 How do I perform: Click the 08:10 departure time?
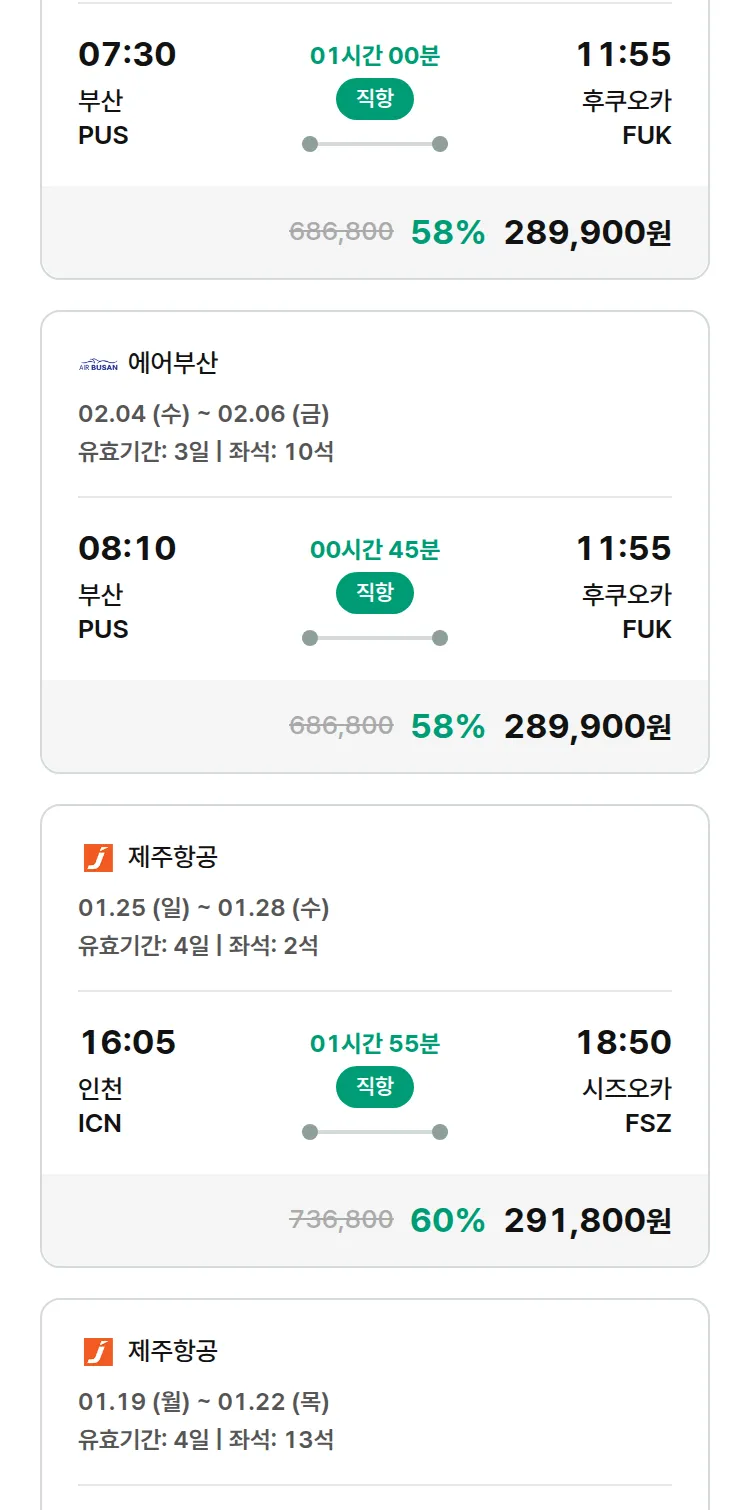pos(127,548)
